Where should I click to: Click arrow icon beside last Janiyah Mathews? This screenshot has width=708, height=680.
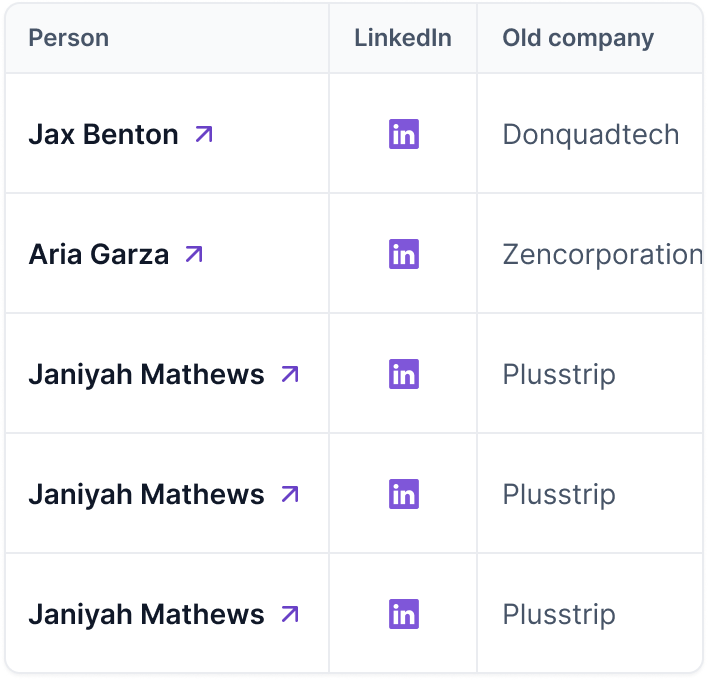(290, 615)
